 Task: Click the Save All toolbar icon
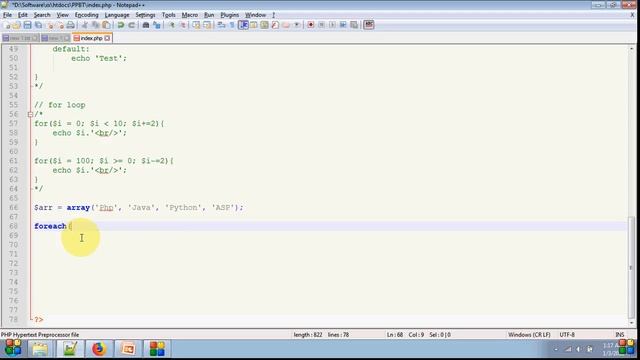click(x=38, y=25)
